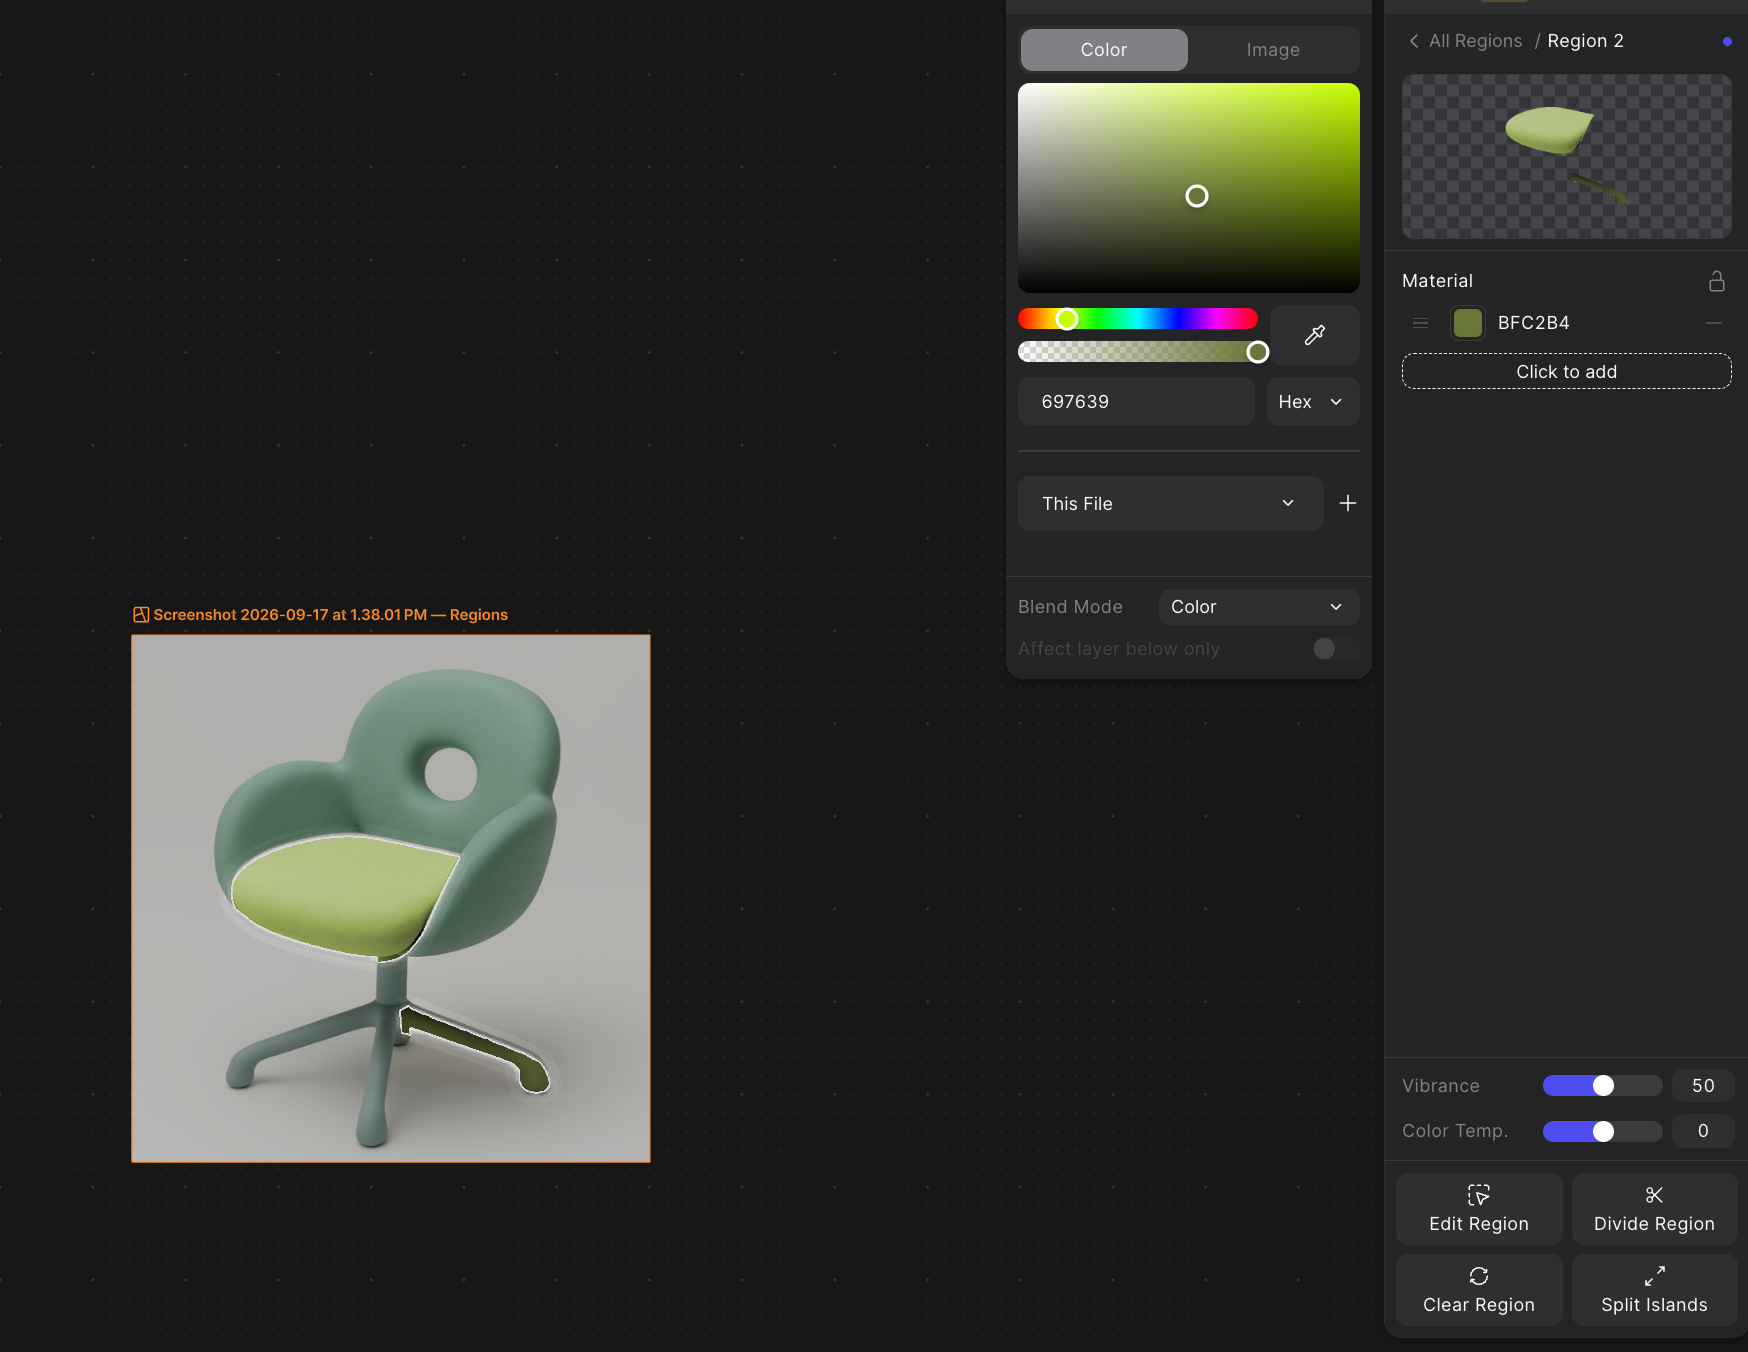This screenshot has height=1352, width=1748.
Task: Navigate to All Regions breadcrumb
Action: (x=1475, y=41)
